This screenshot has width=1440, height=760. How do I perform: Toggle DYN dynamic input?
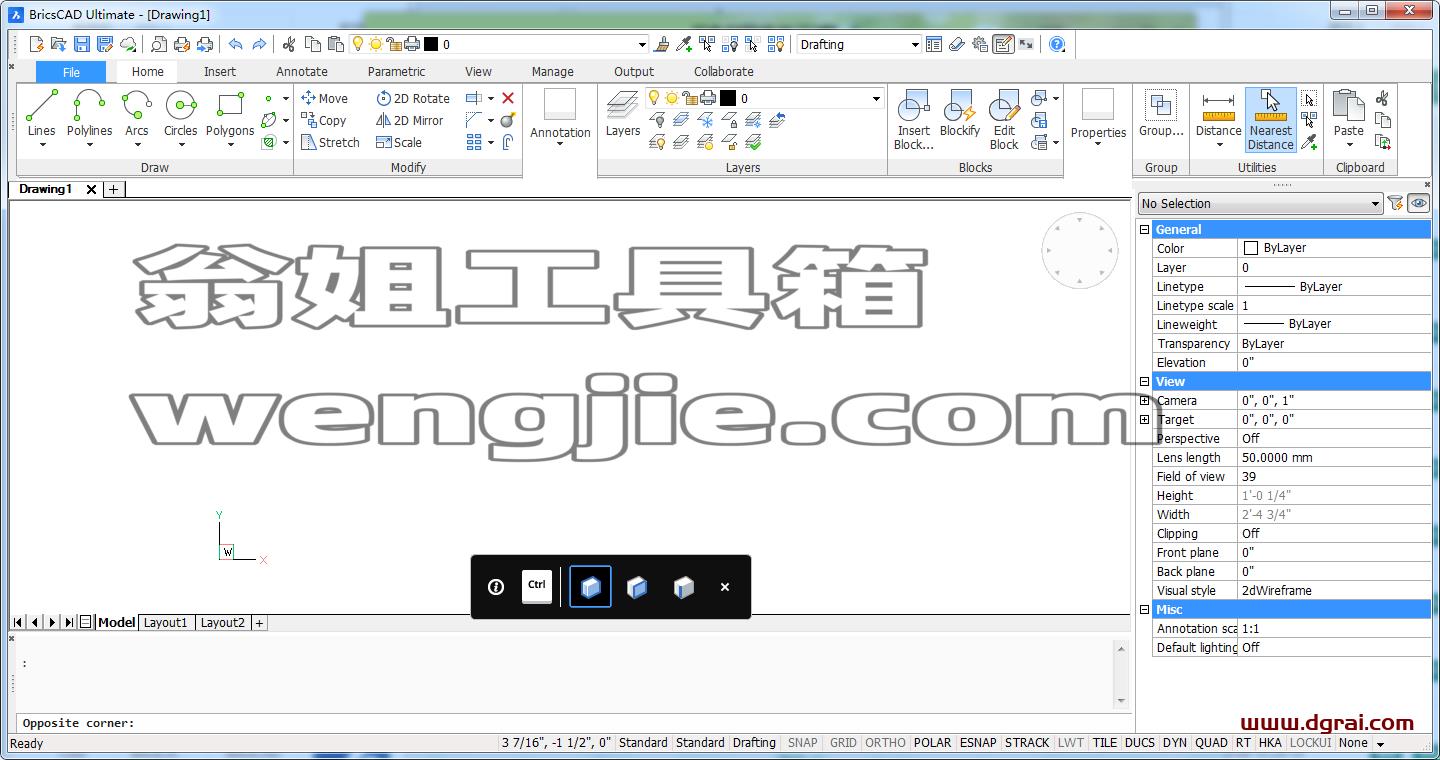pos(1175,743)
